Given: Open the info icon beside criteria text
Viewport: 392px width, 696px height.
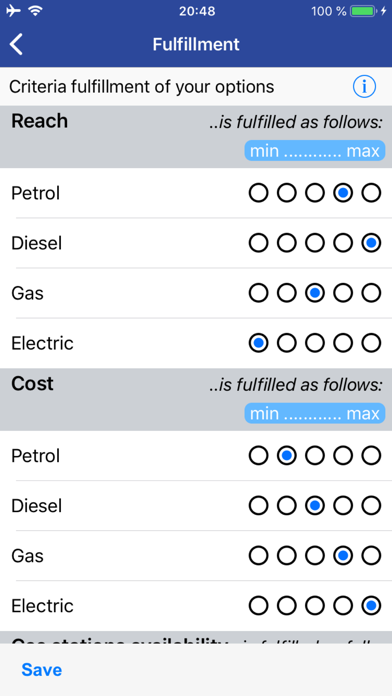Looking at the screenshot, I should click(364, 87).
